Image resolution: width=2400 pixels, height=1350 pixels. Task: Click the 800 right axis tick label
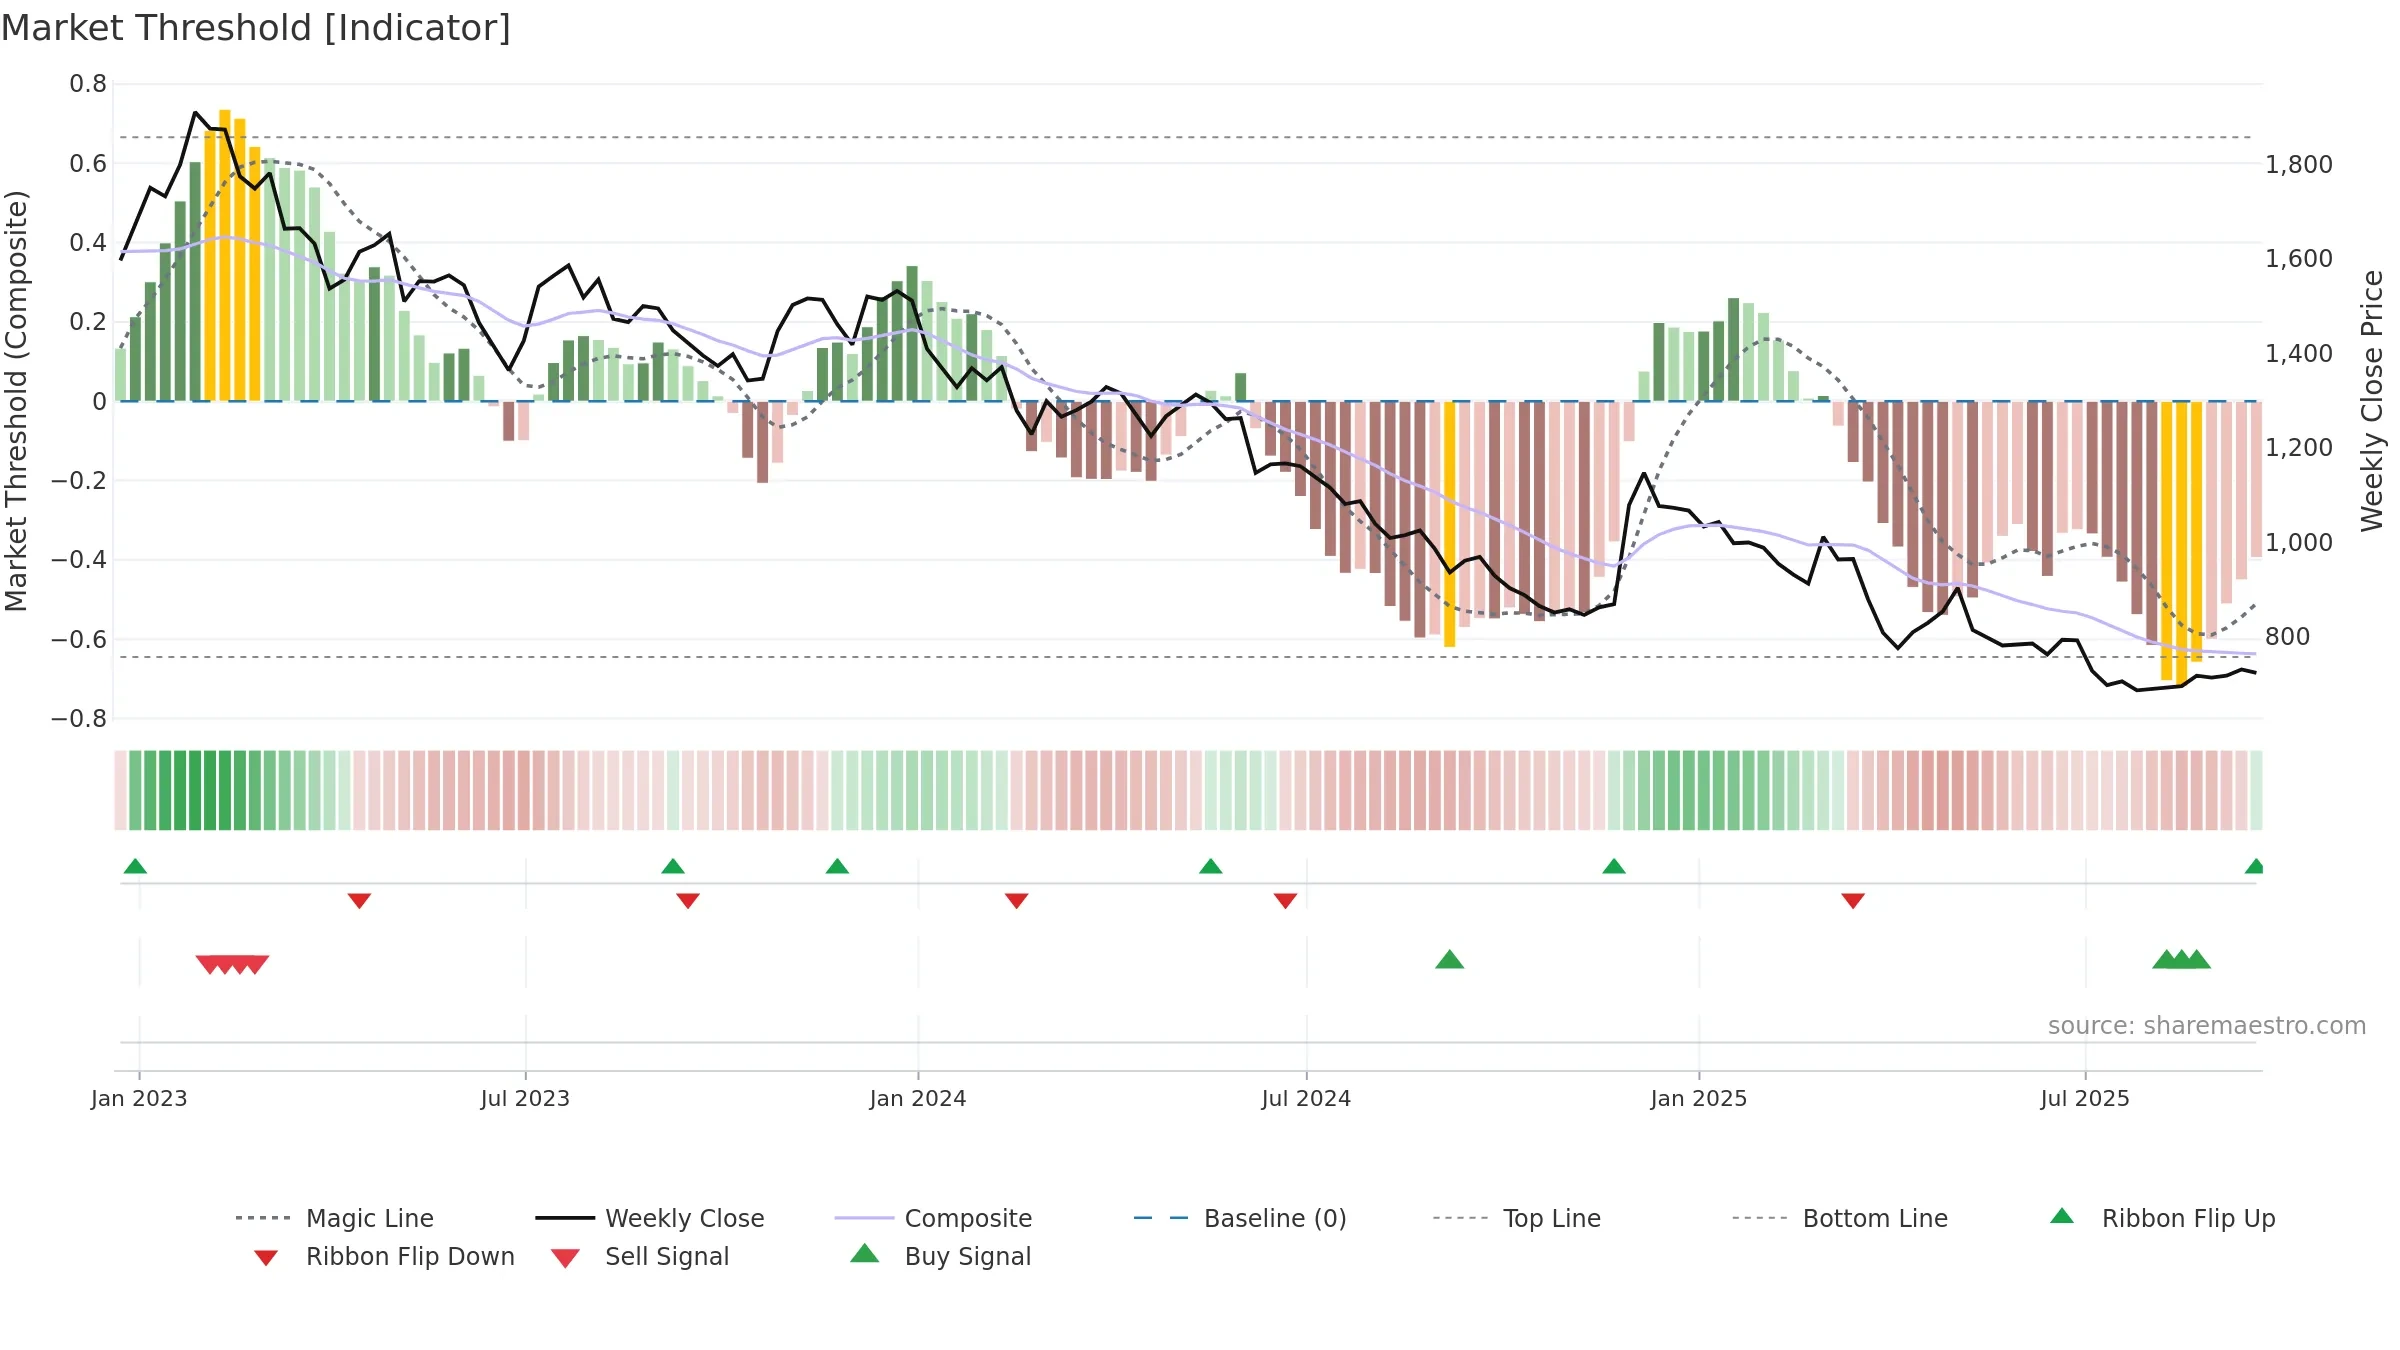(x=2288, y=637)
